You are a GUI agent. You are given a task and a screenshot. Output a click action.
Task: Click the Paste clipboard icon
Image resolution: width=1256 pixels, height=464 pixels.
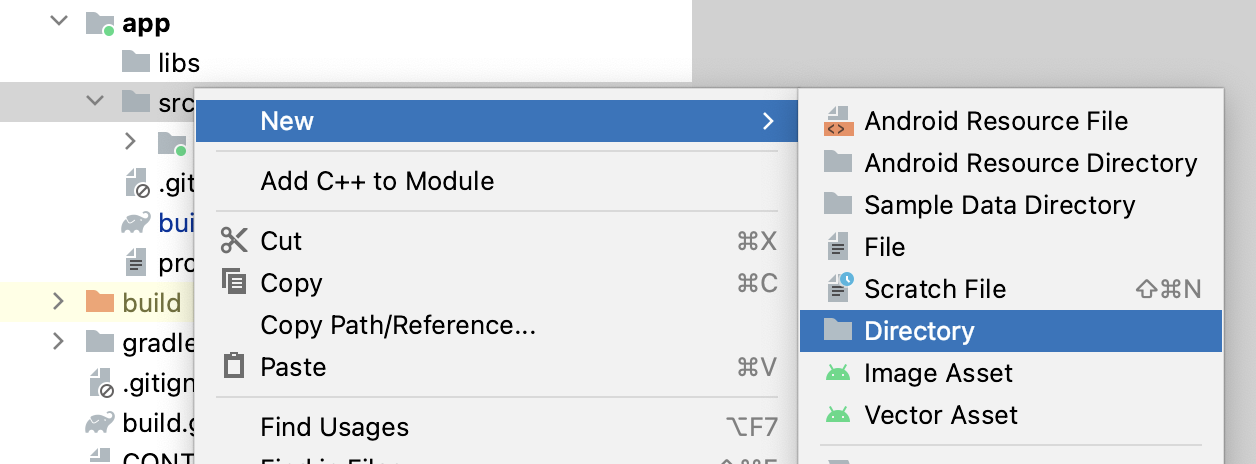click(x=234, y=367)
